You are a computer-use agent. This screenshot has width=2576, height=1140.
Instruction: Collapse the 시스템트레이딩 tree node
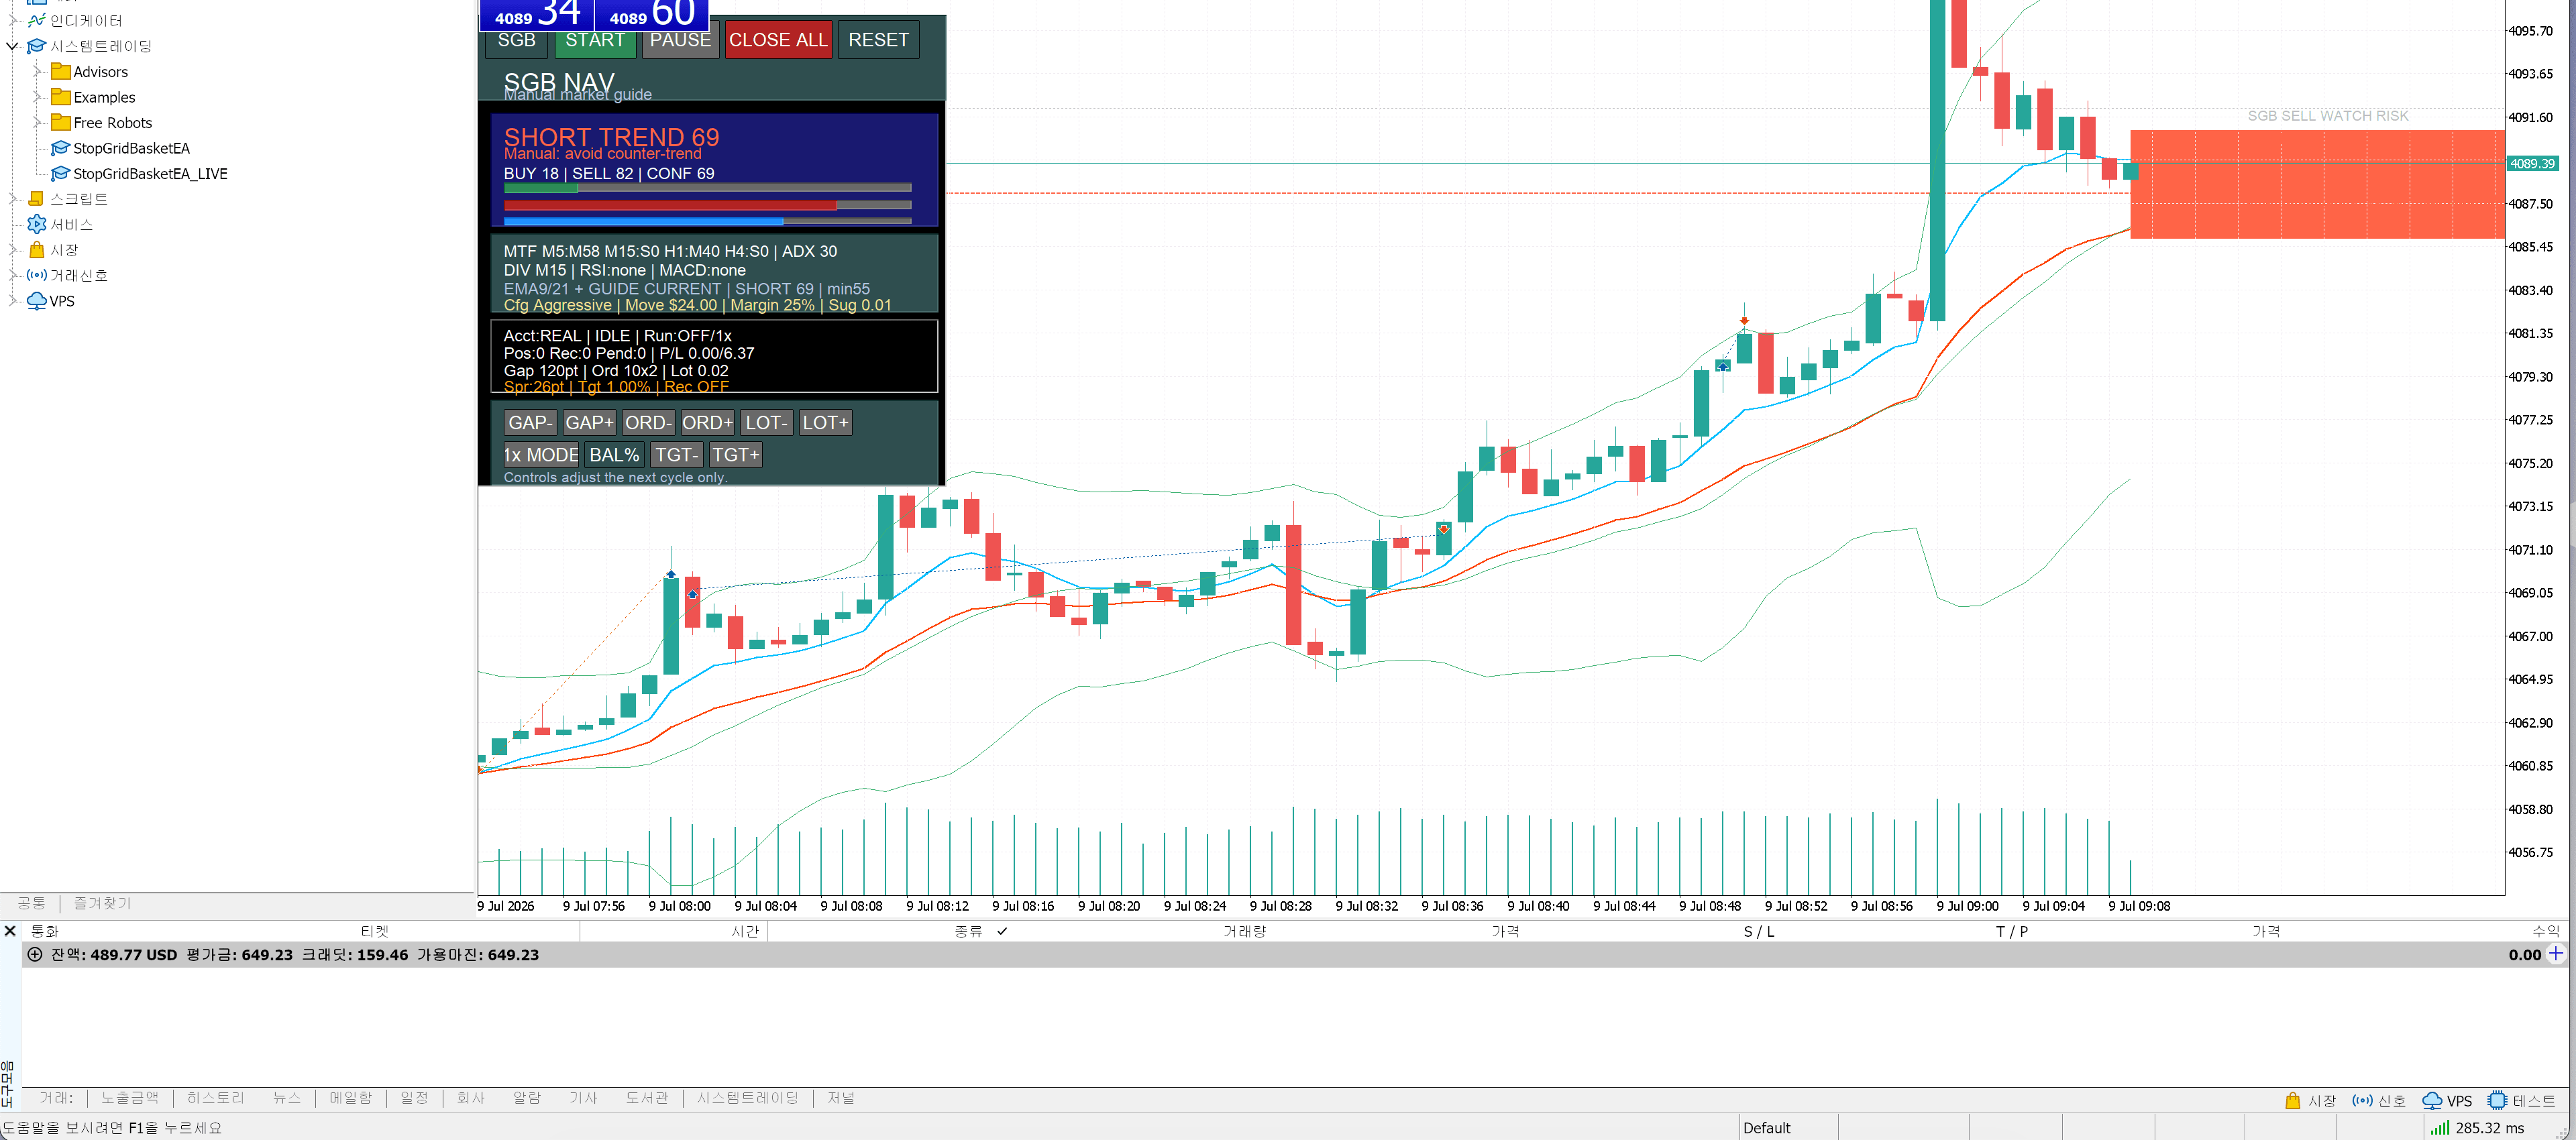click(12, 46)
